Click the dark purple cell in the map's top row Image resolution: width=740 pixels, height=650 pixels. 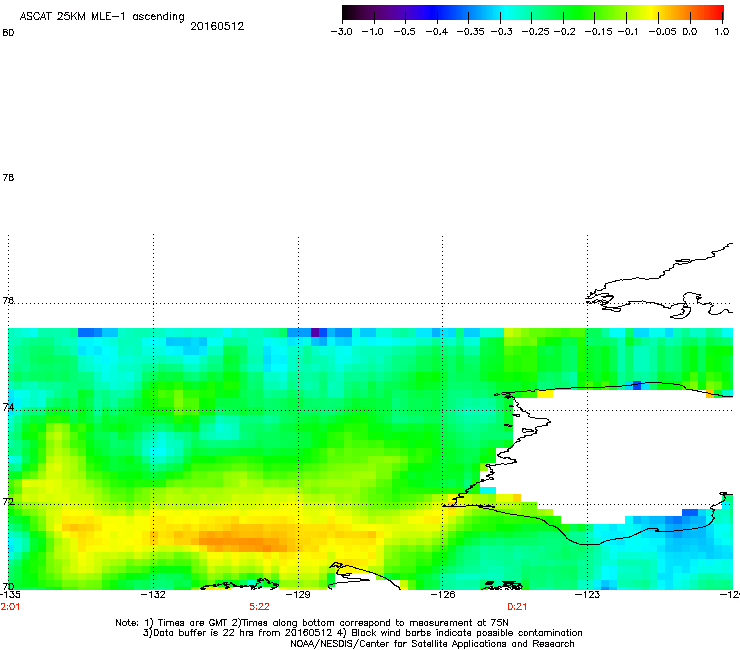tap(315, 332)
